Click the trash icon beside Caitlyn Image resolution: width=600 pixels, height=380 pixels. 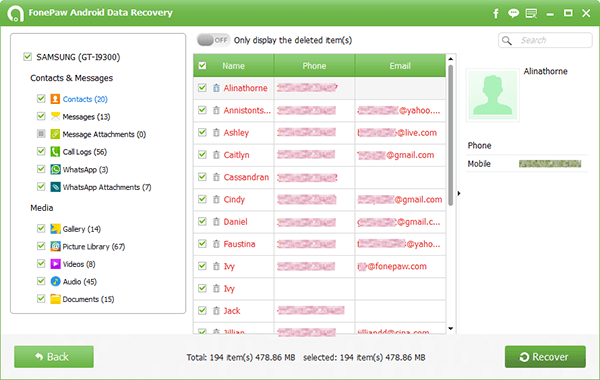pyautogui.click(x=216, y=155)
